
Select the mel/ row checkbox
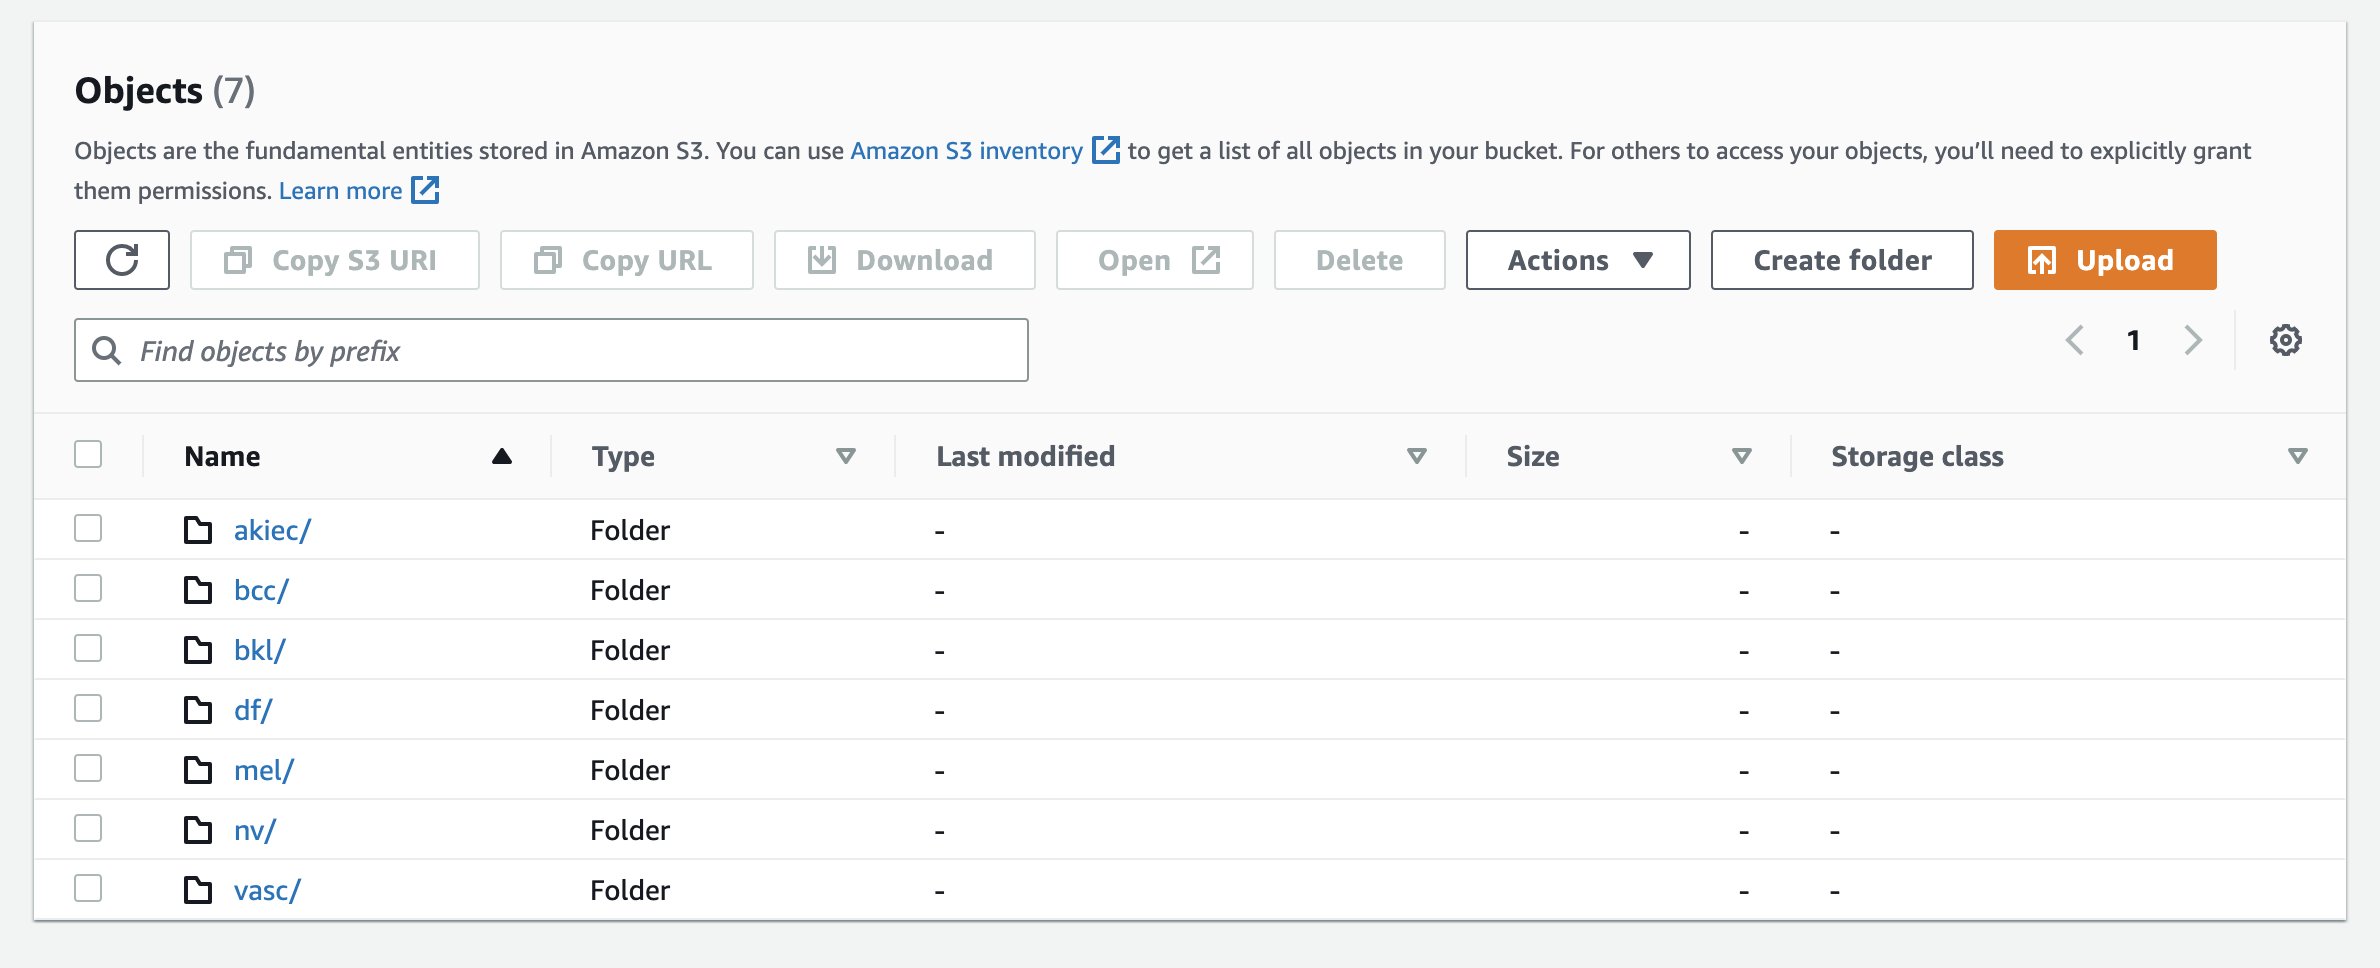click(88, 768)
